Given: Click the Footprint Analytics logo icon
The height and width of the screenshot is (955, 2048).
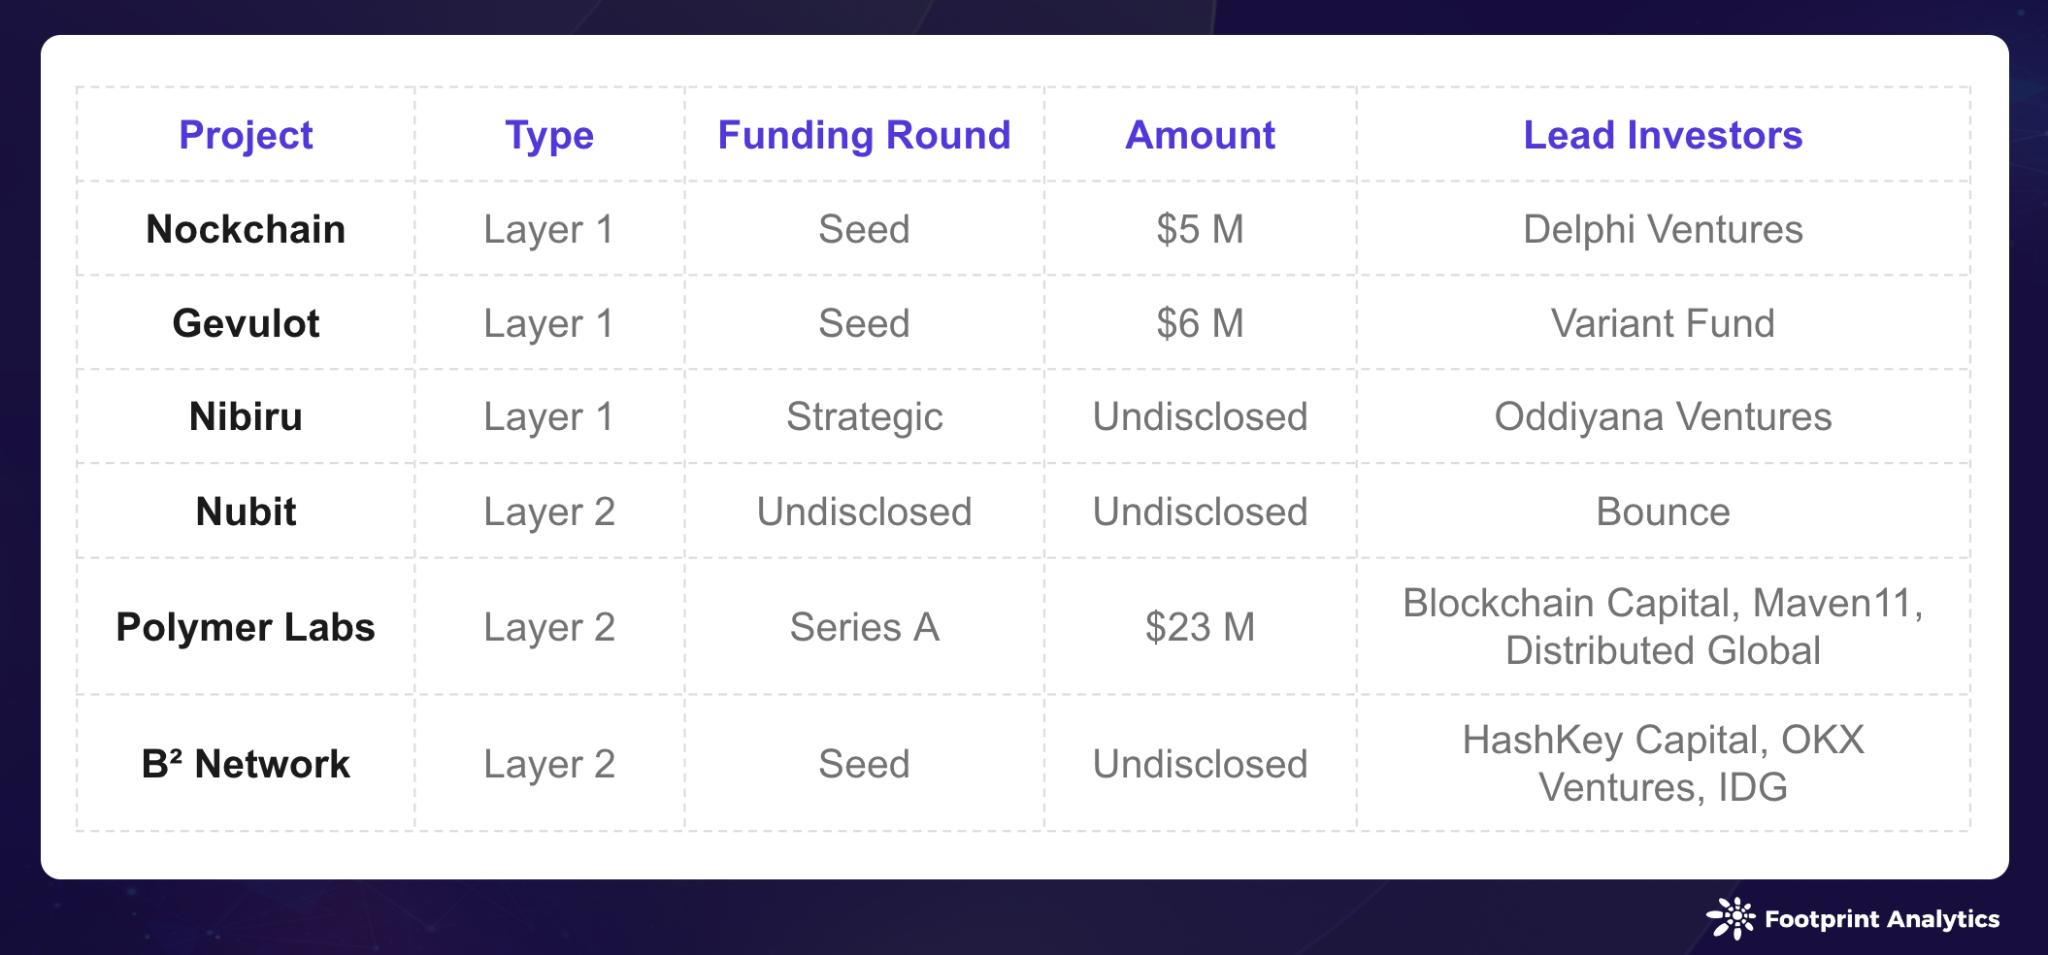Looking at the screenshot, I should 1730,918.
